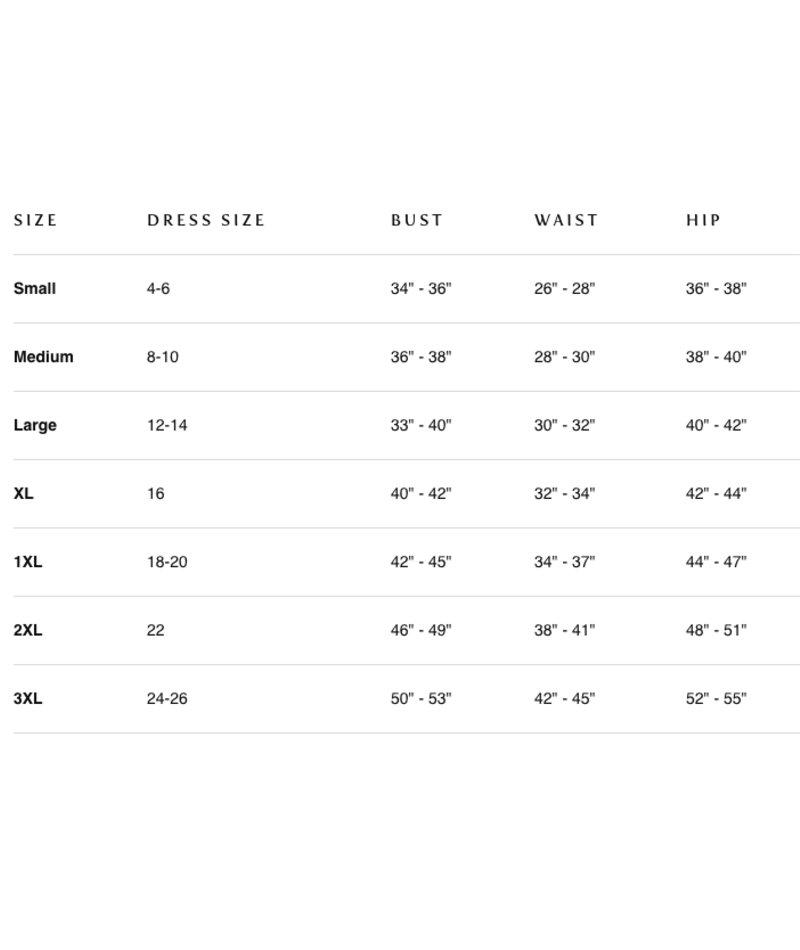
Task: Click the 3XL bust value 50" - 53"
Action: coord(421,699)
